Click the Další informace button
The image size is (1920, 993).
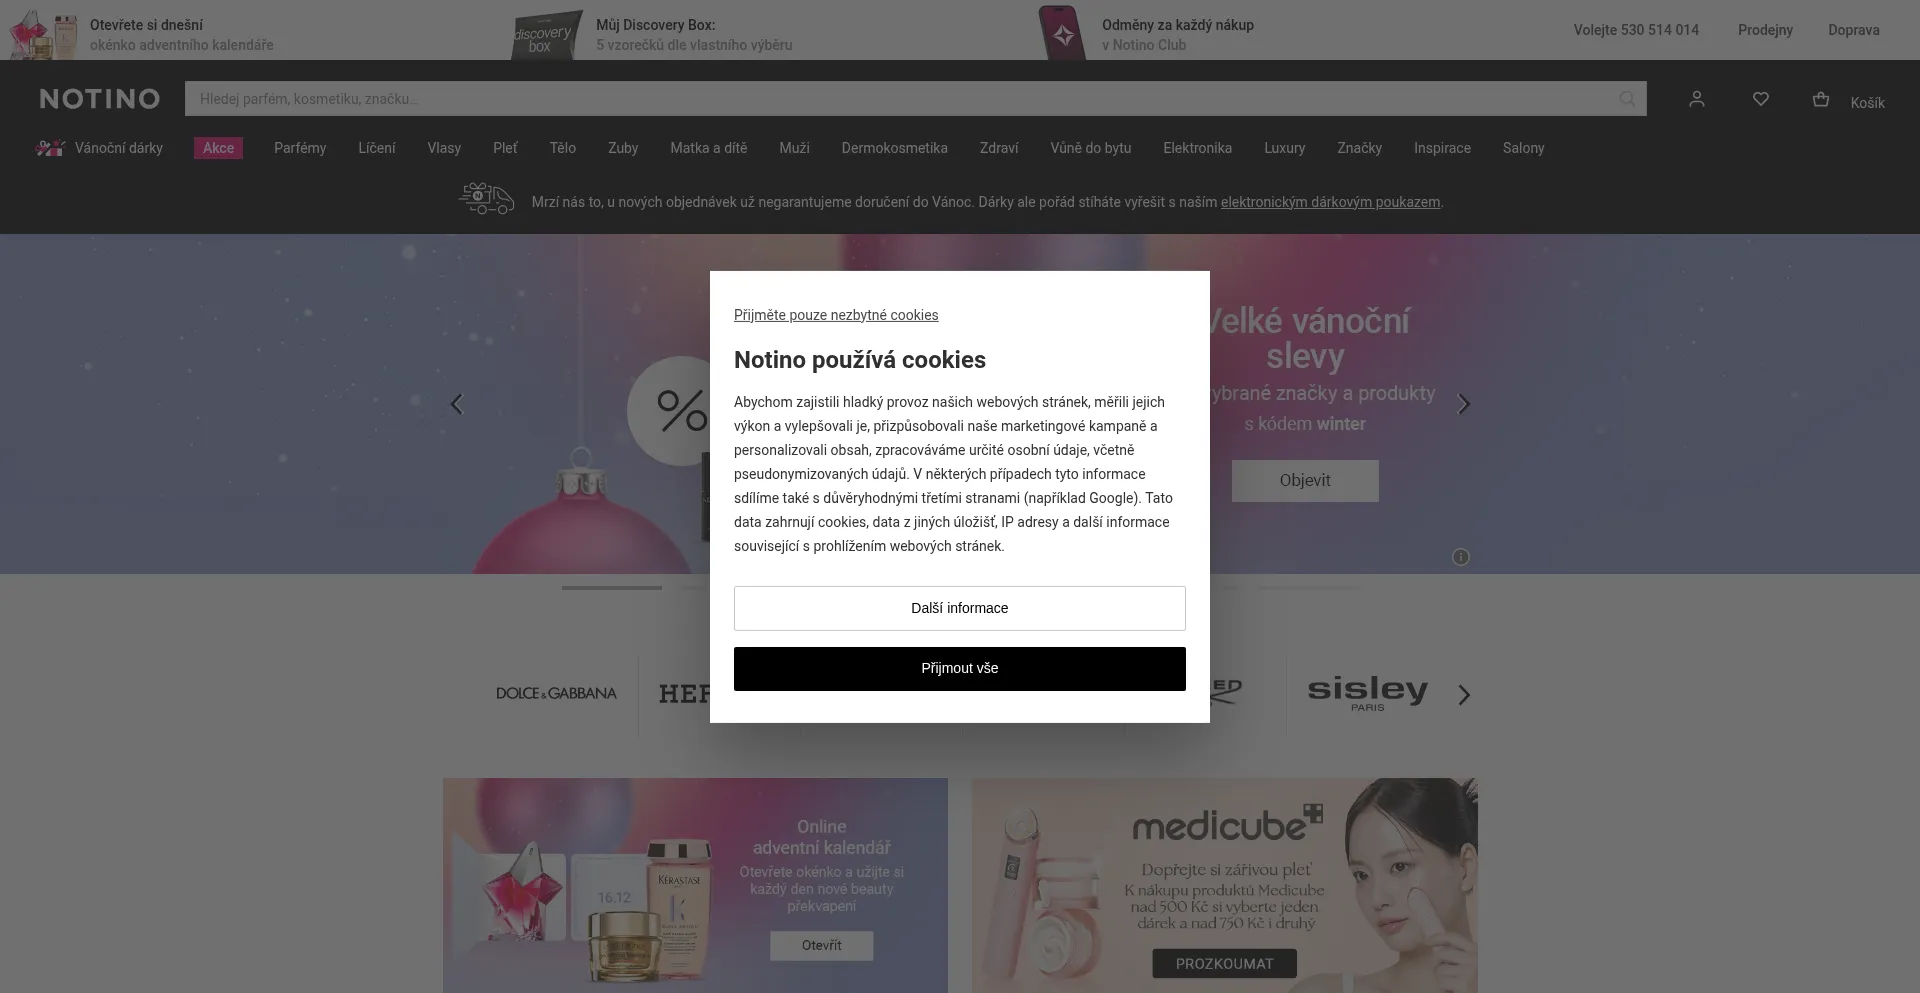pyautogui.click(x=959, y=608)
